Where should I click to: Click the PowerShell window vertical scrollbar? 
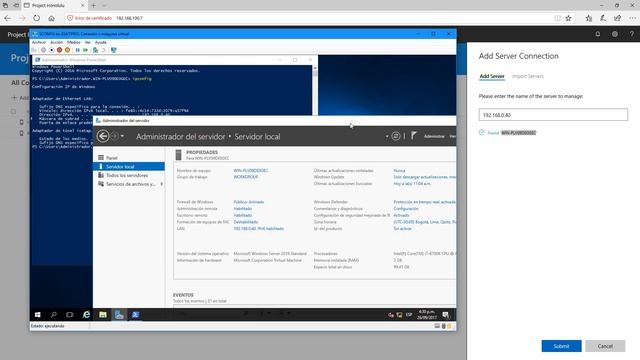coord(315,90)
